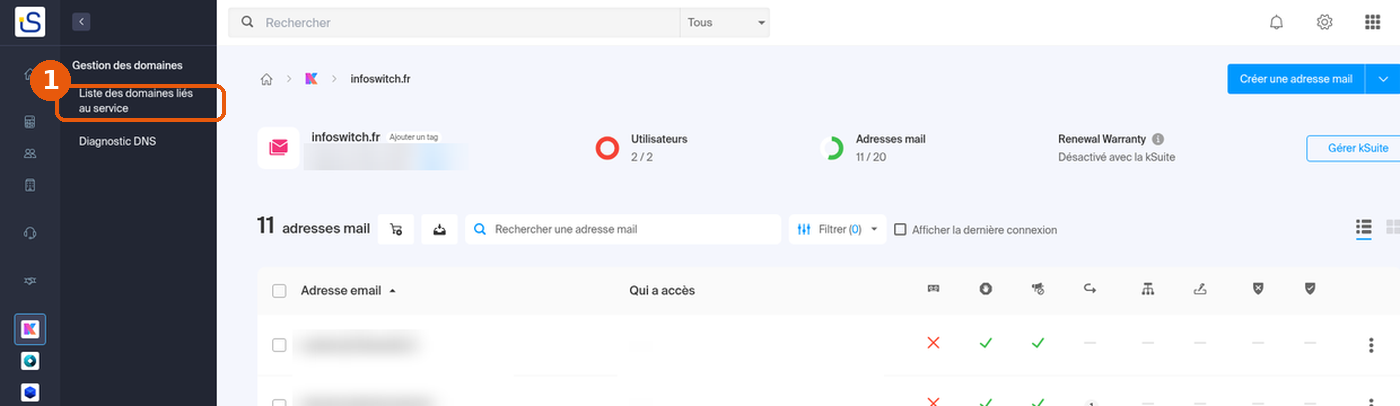This screenshot has height=406, width=1400.
Task: Open the building icon in left rail
Action: click(30, 185)
